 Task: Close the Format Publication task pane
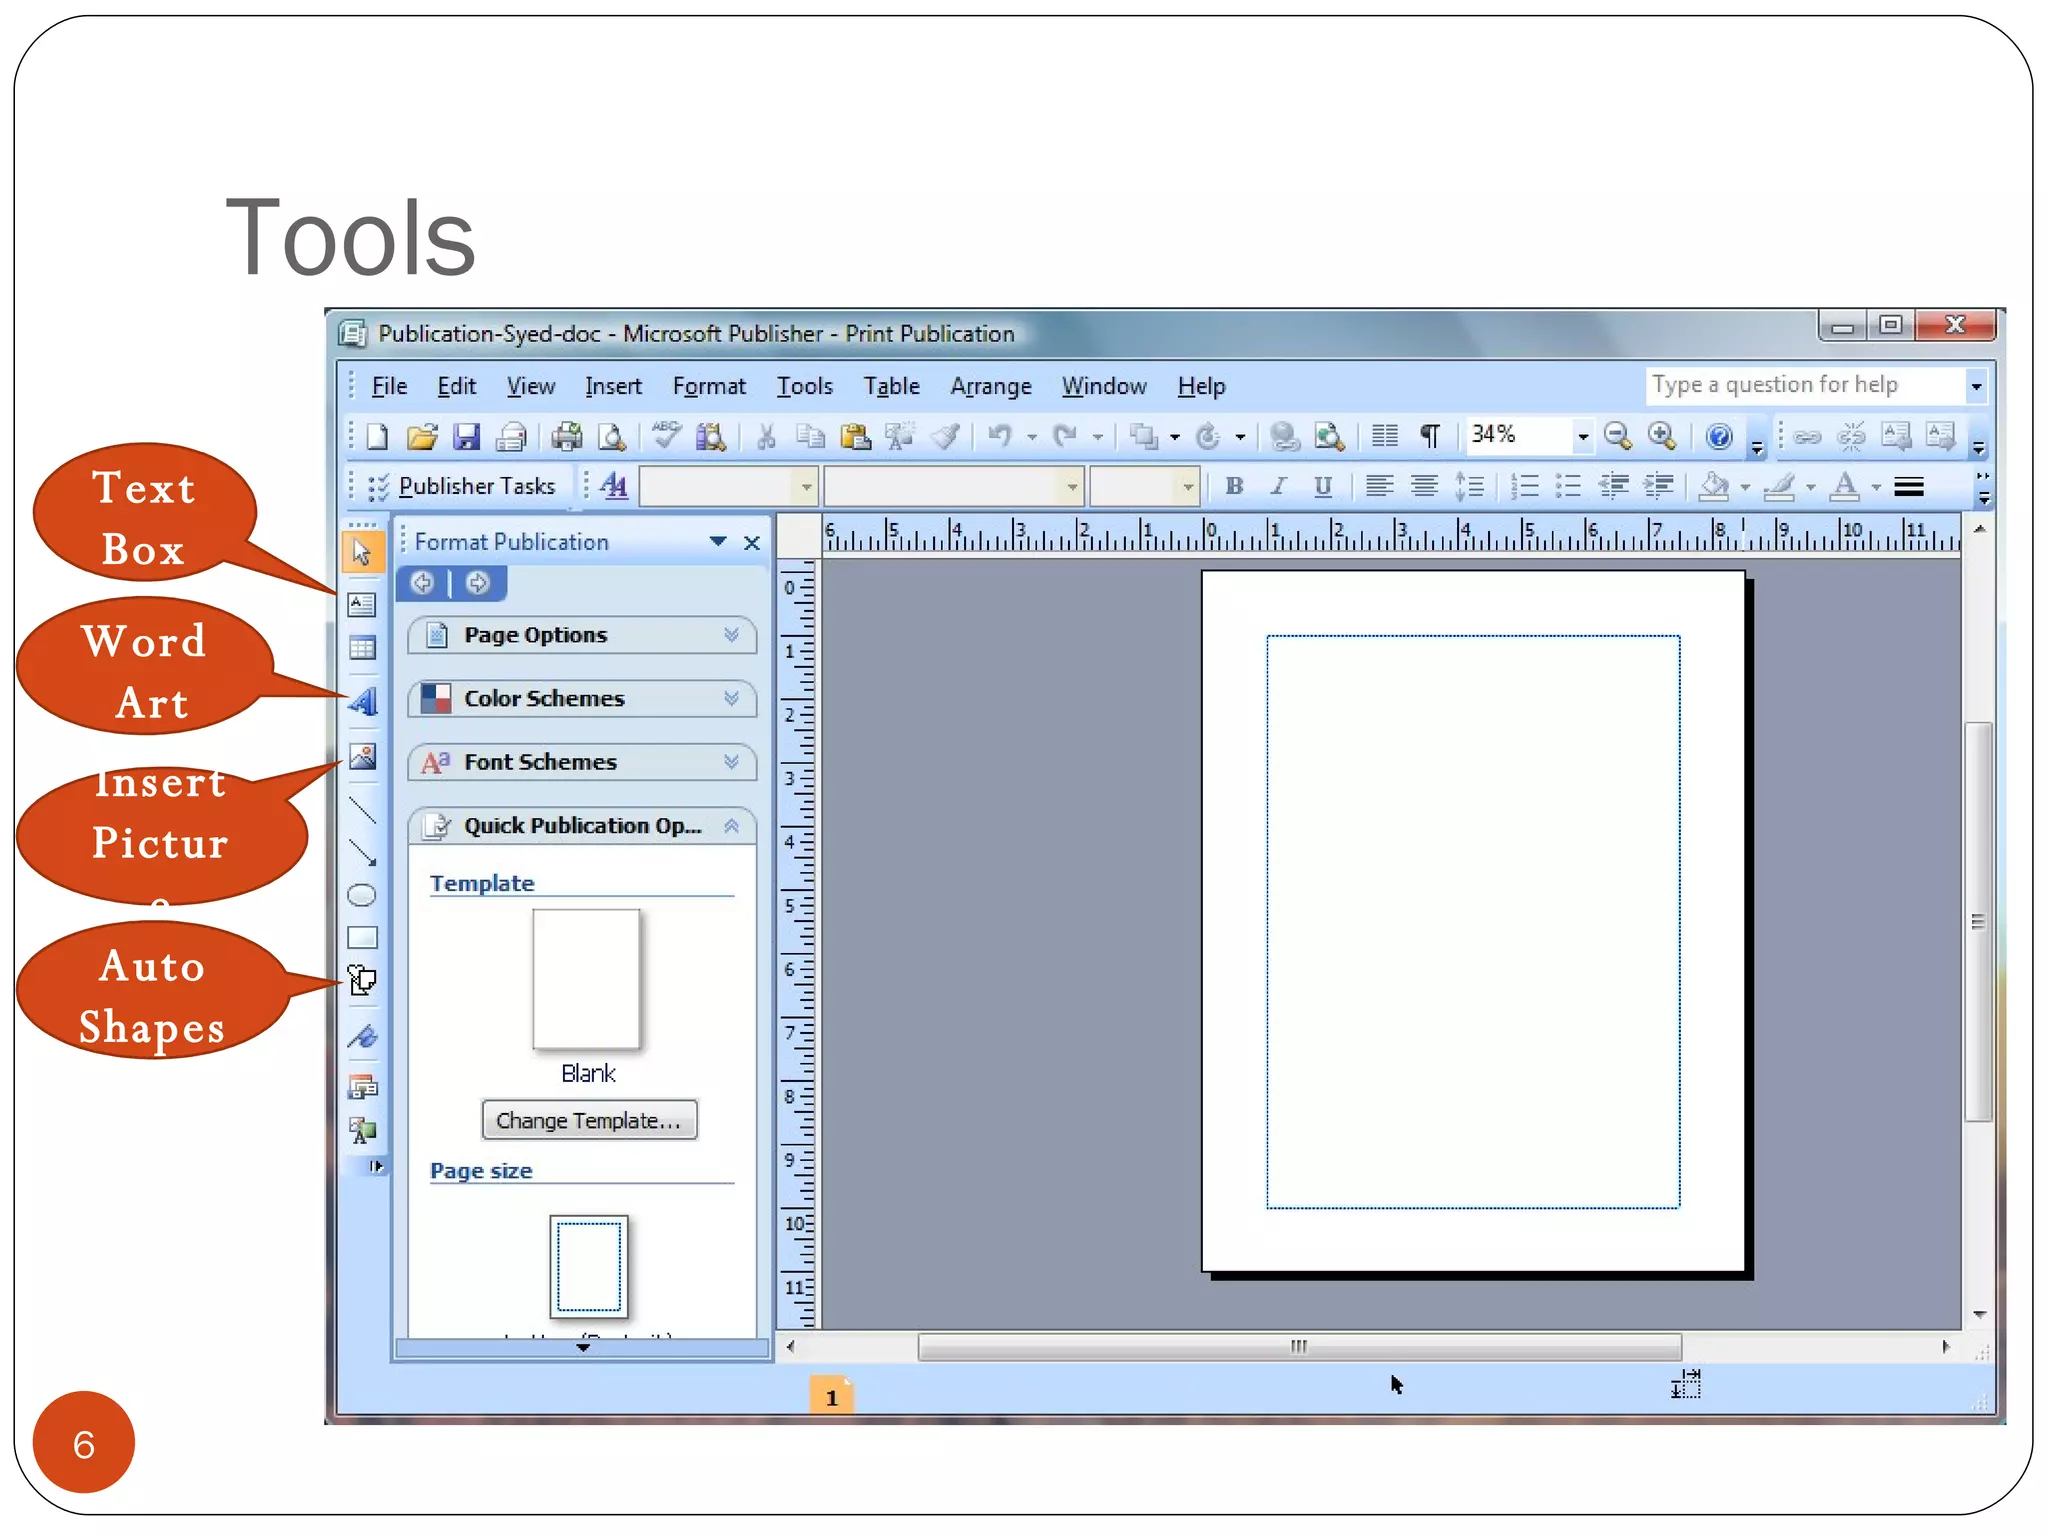pyautogui.click(x=752, y=543)
